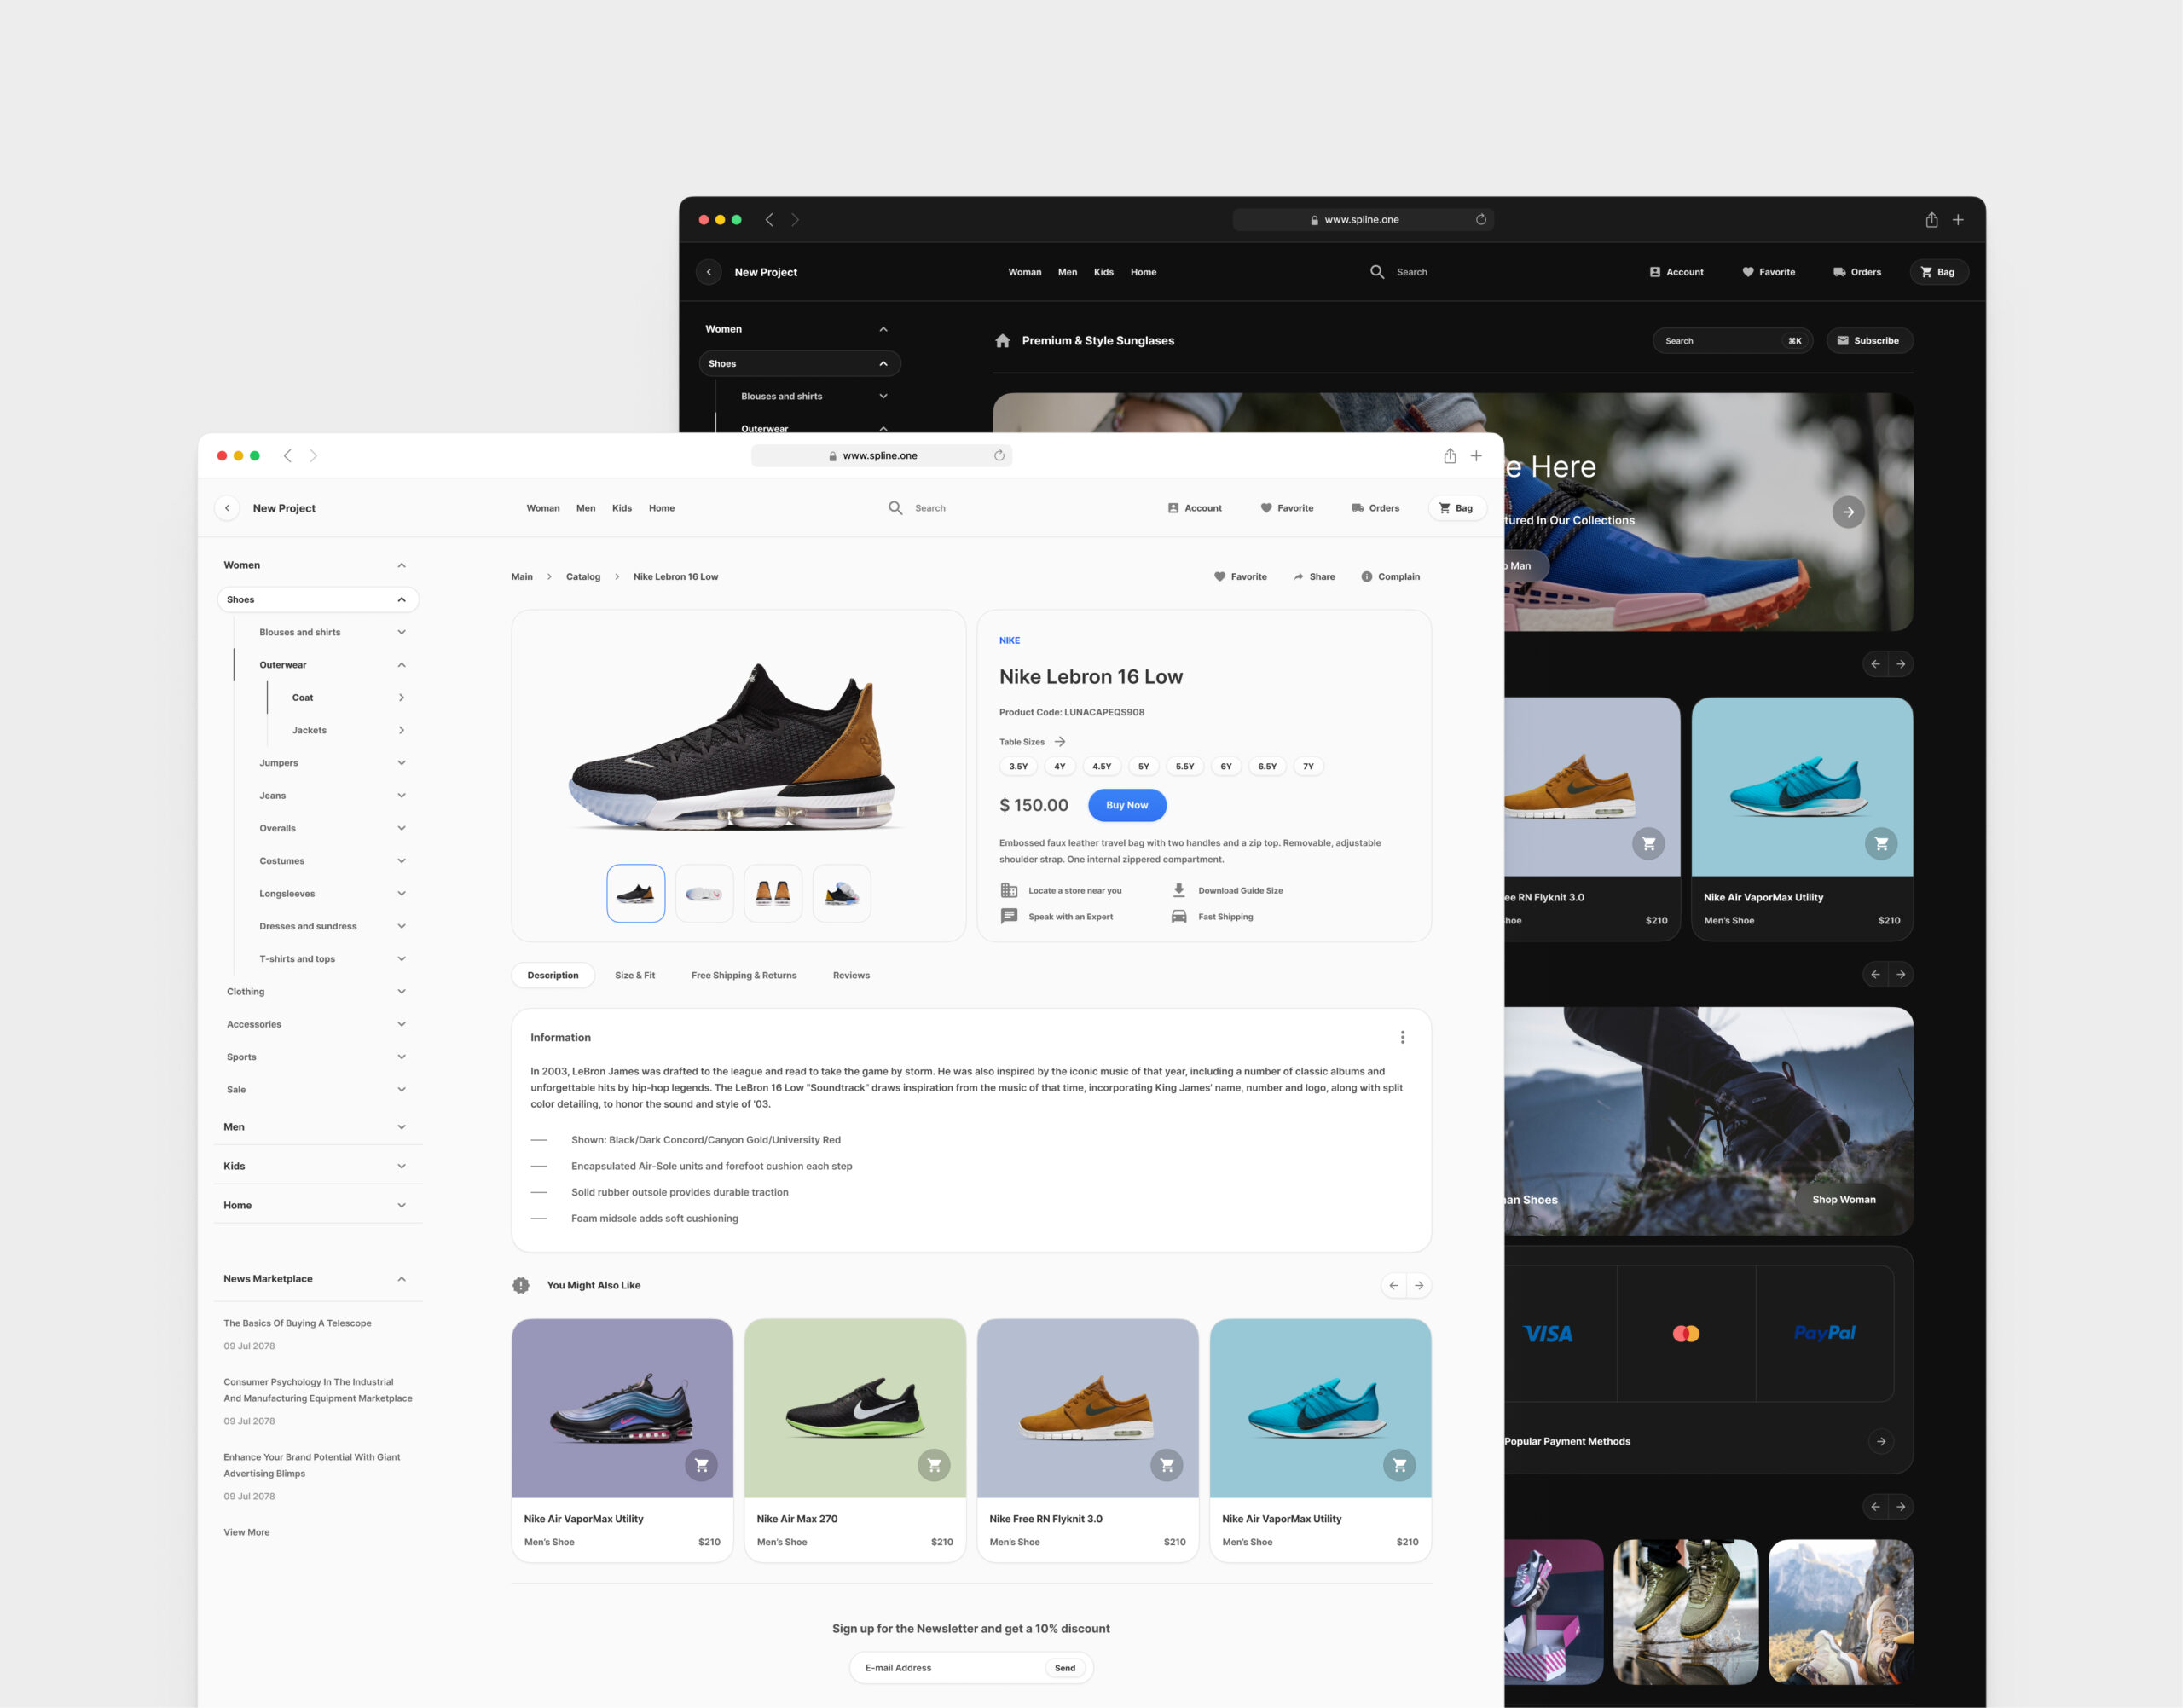Screen dimensions: 2183x1708
Task: Open Orders in the front window header
Action: point(1375,508)
